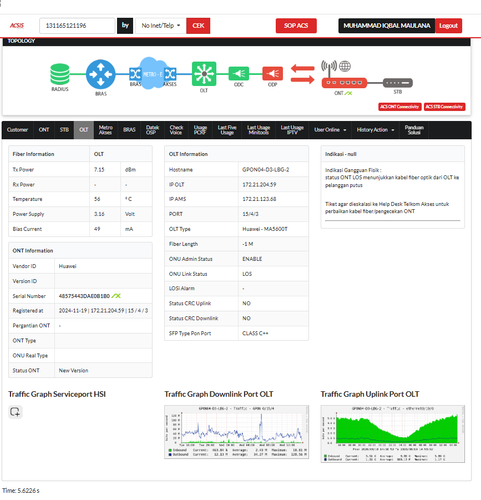Click Tx Power value 7.15
This screenshot has height=500, width=481.
pyautogui.click(x=99, y=170)
